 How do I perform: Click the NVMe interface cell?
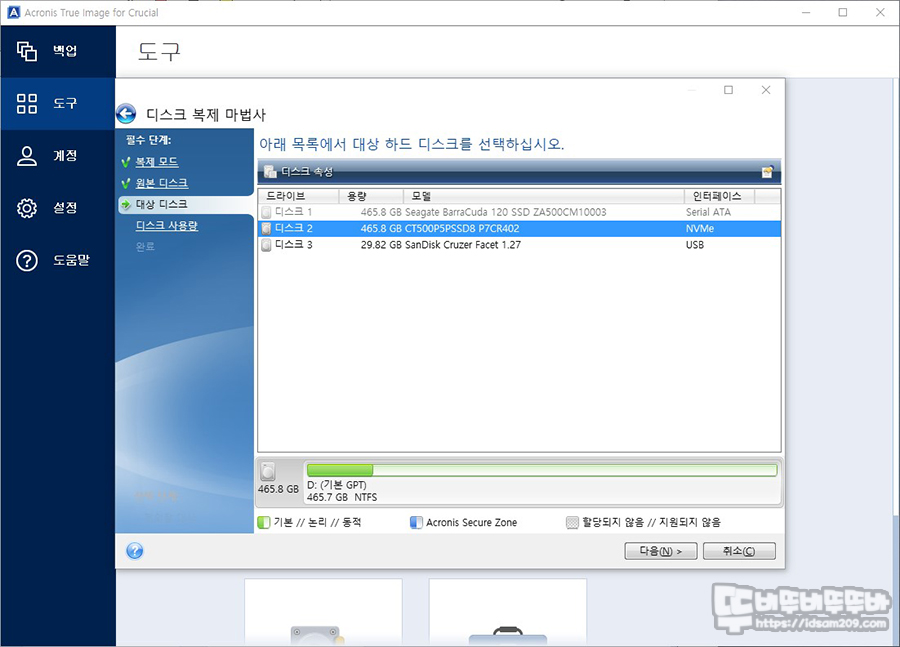[x=700, y=228]
